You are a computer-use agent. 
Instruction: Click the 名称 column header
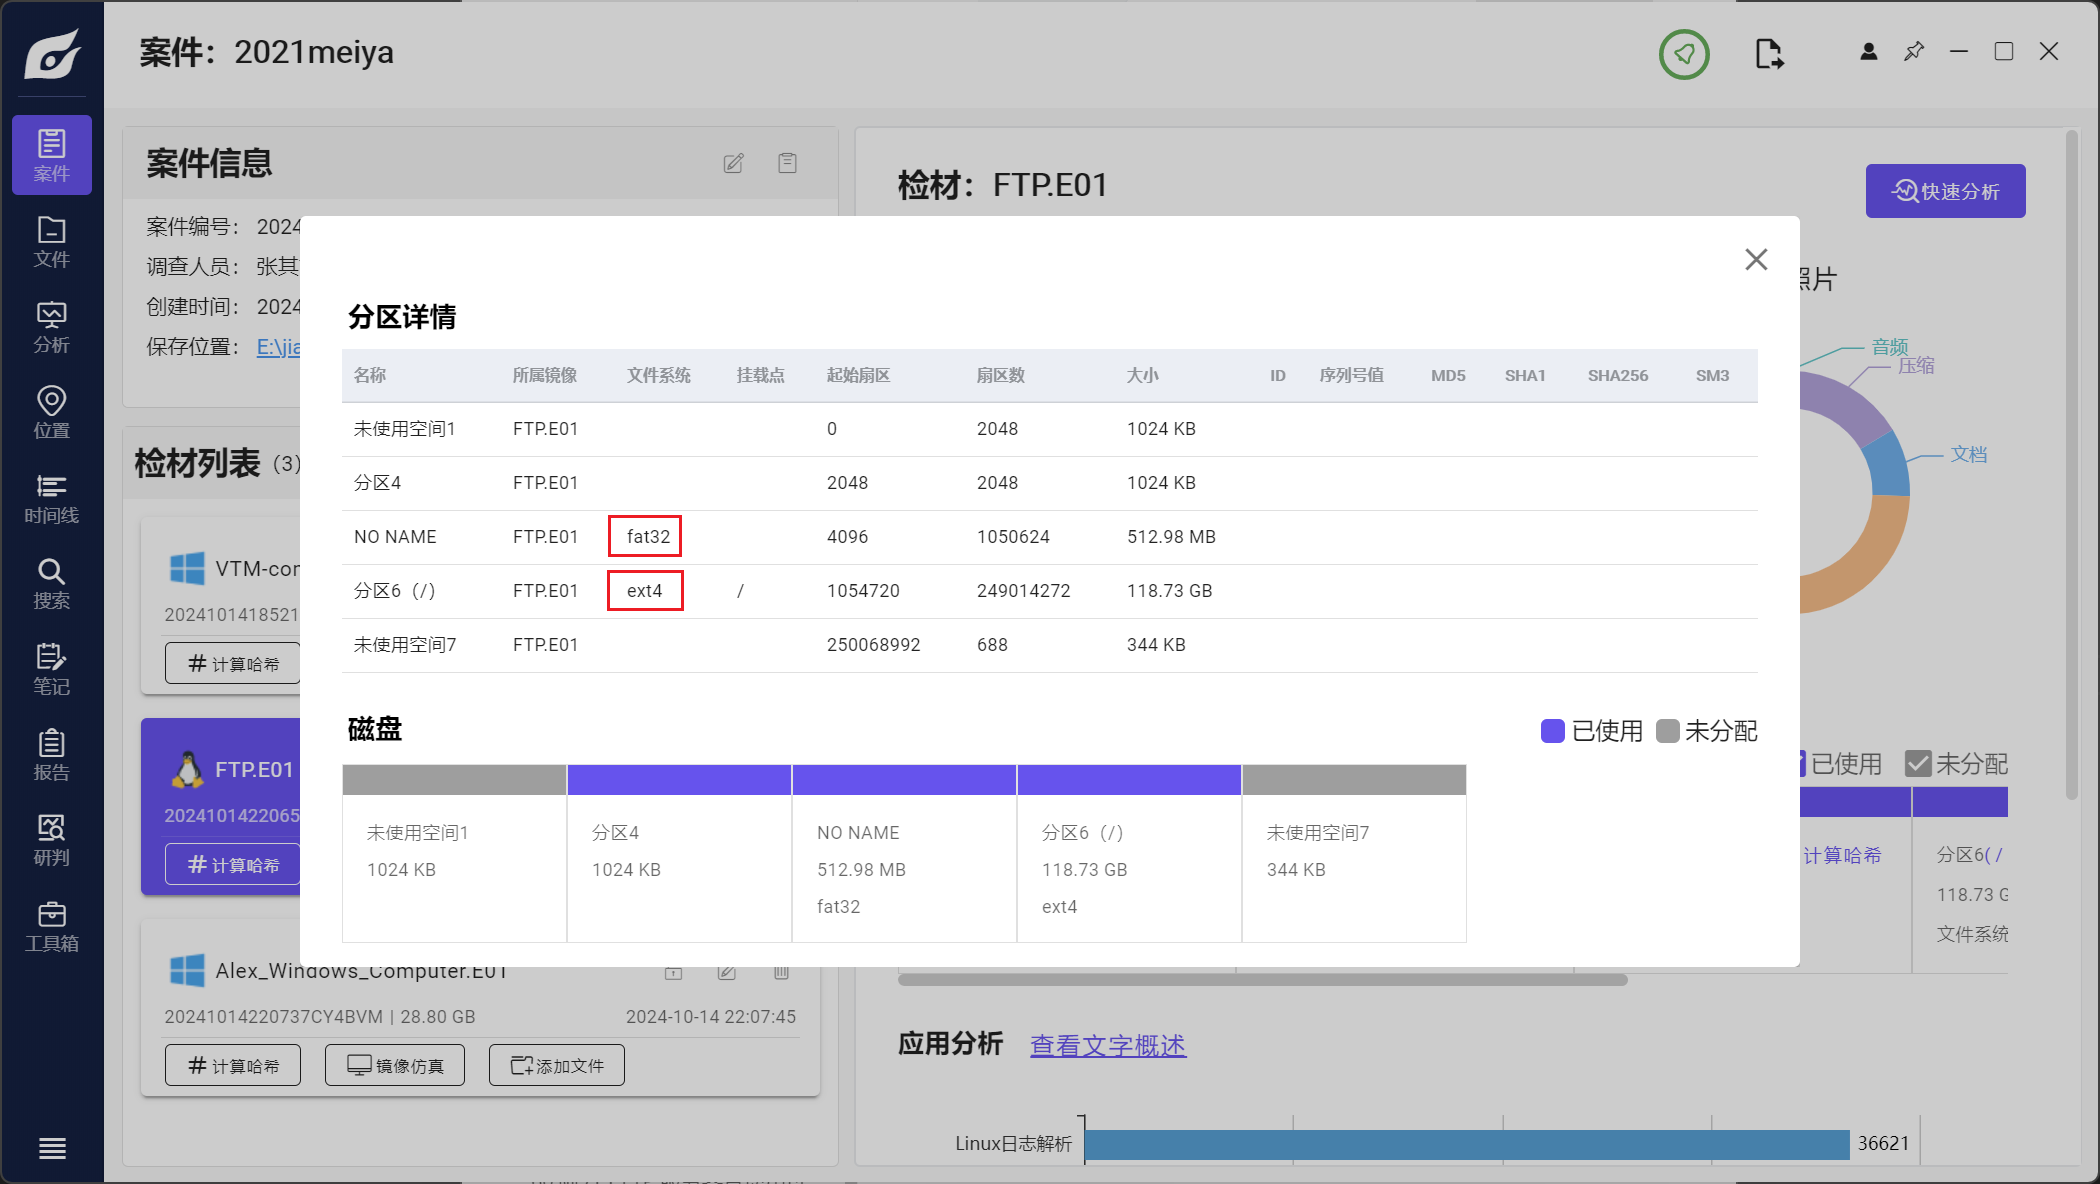(369, 375)
